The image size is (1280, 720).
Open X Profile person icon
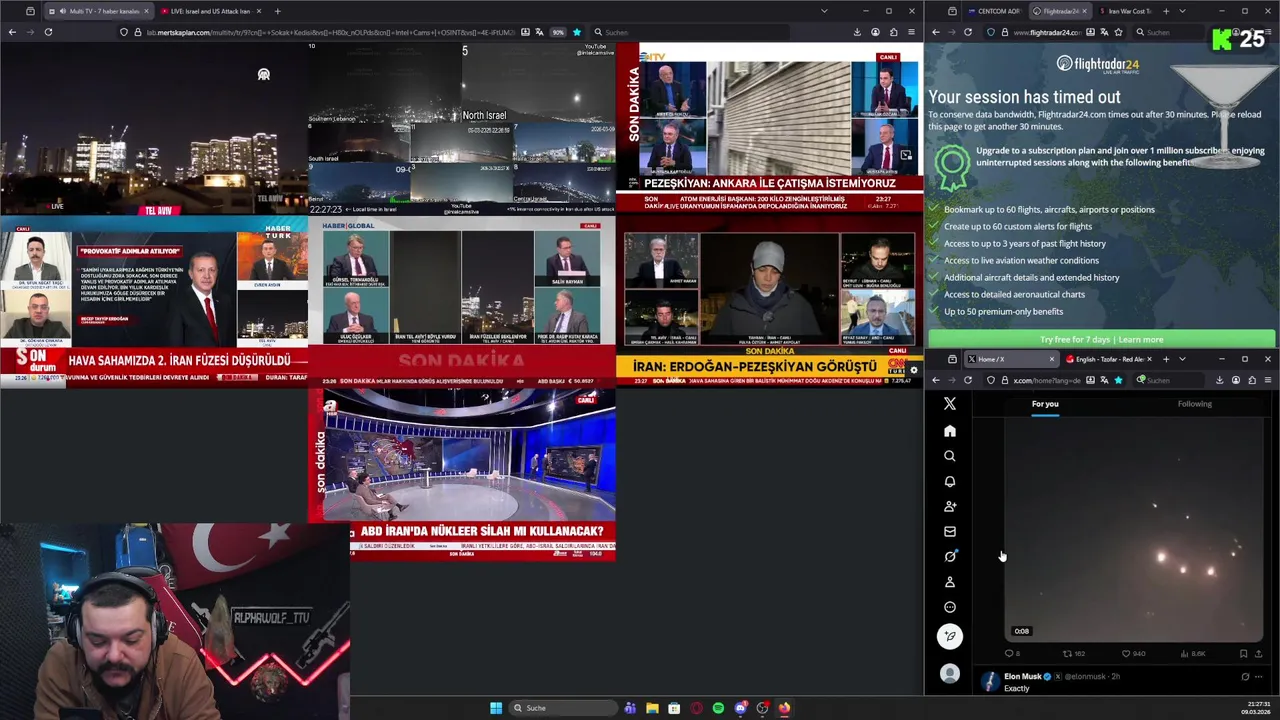tap(950, 582)
